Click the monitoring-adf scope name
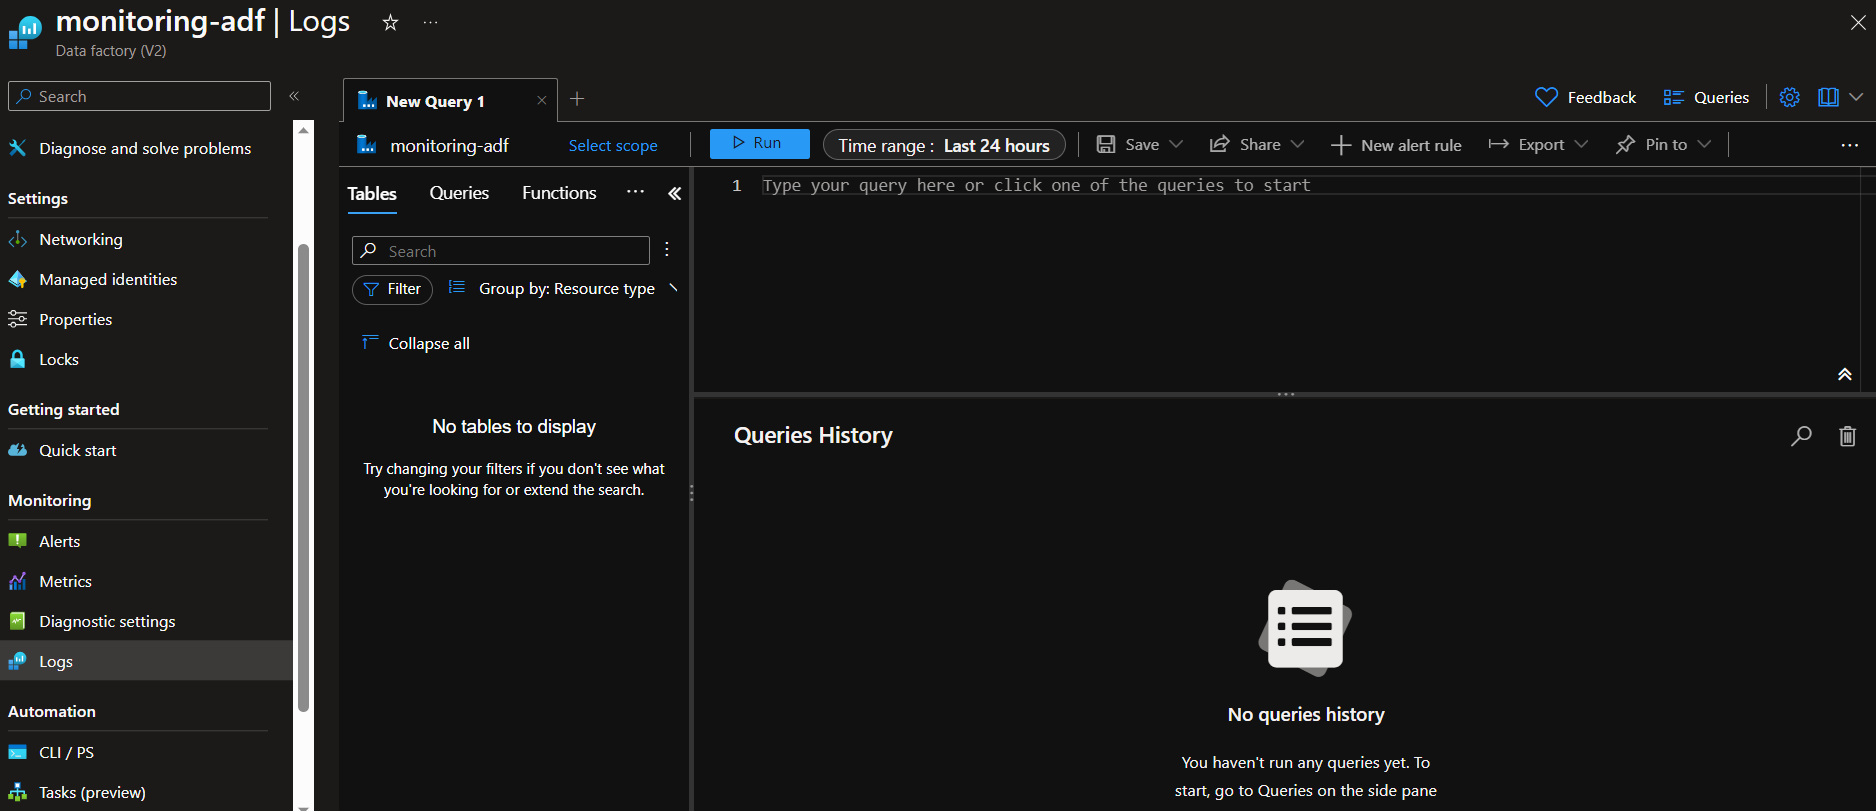1876x811 pixels. (x=449, y=146)
